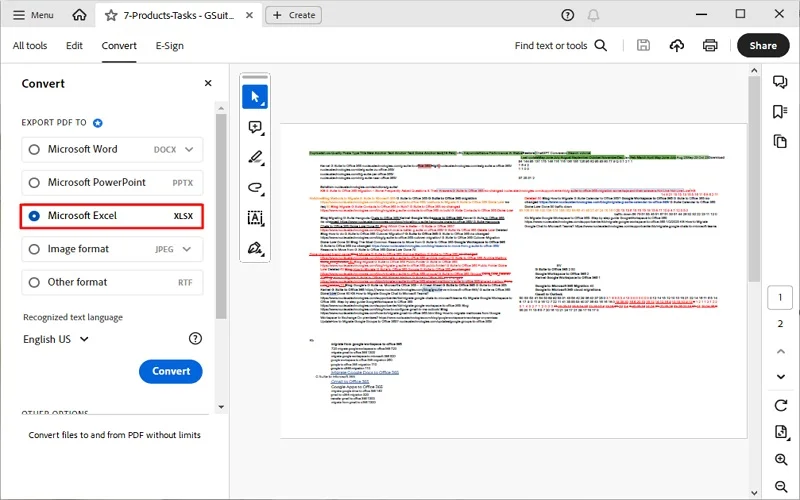Choose the Add comment tool
Image resolution: width=800 pixels, height=500 pixels.
point(255,127)
